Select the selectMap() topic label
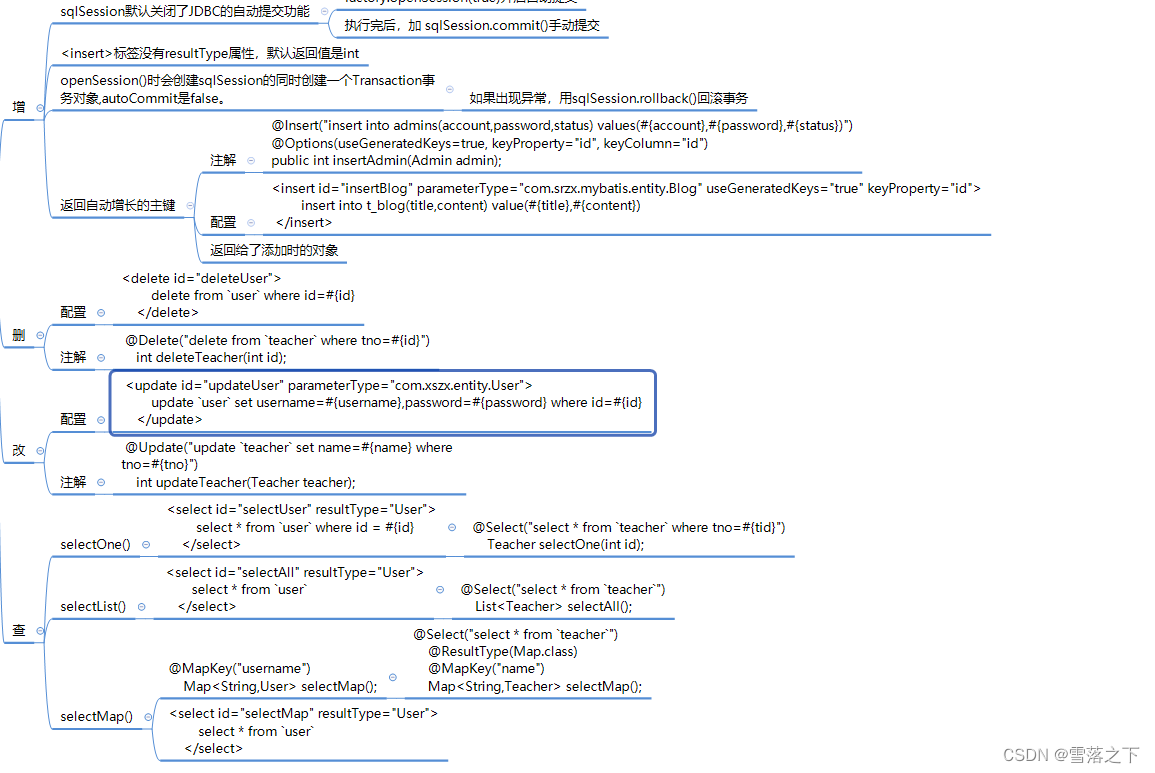1155x773 pixels. tap(96, 717)
